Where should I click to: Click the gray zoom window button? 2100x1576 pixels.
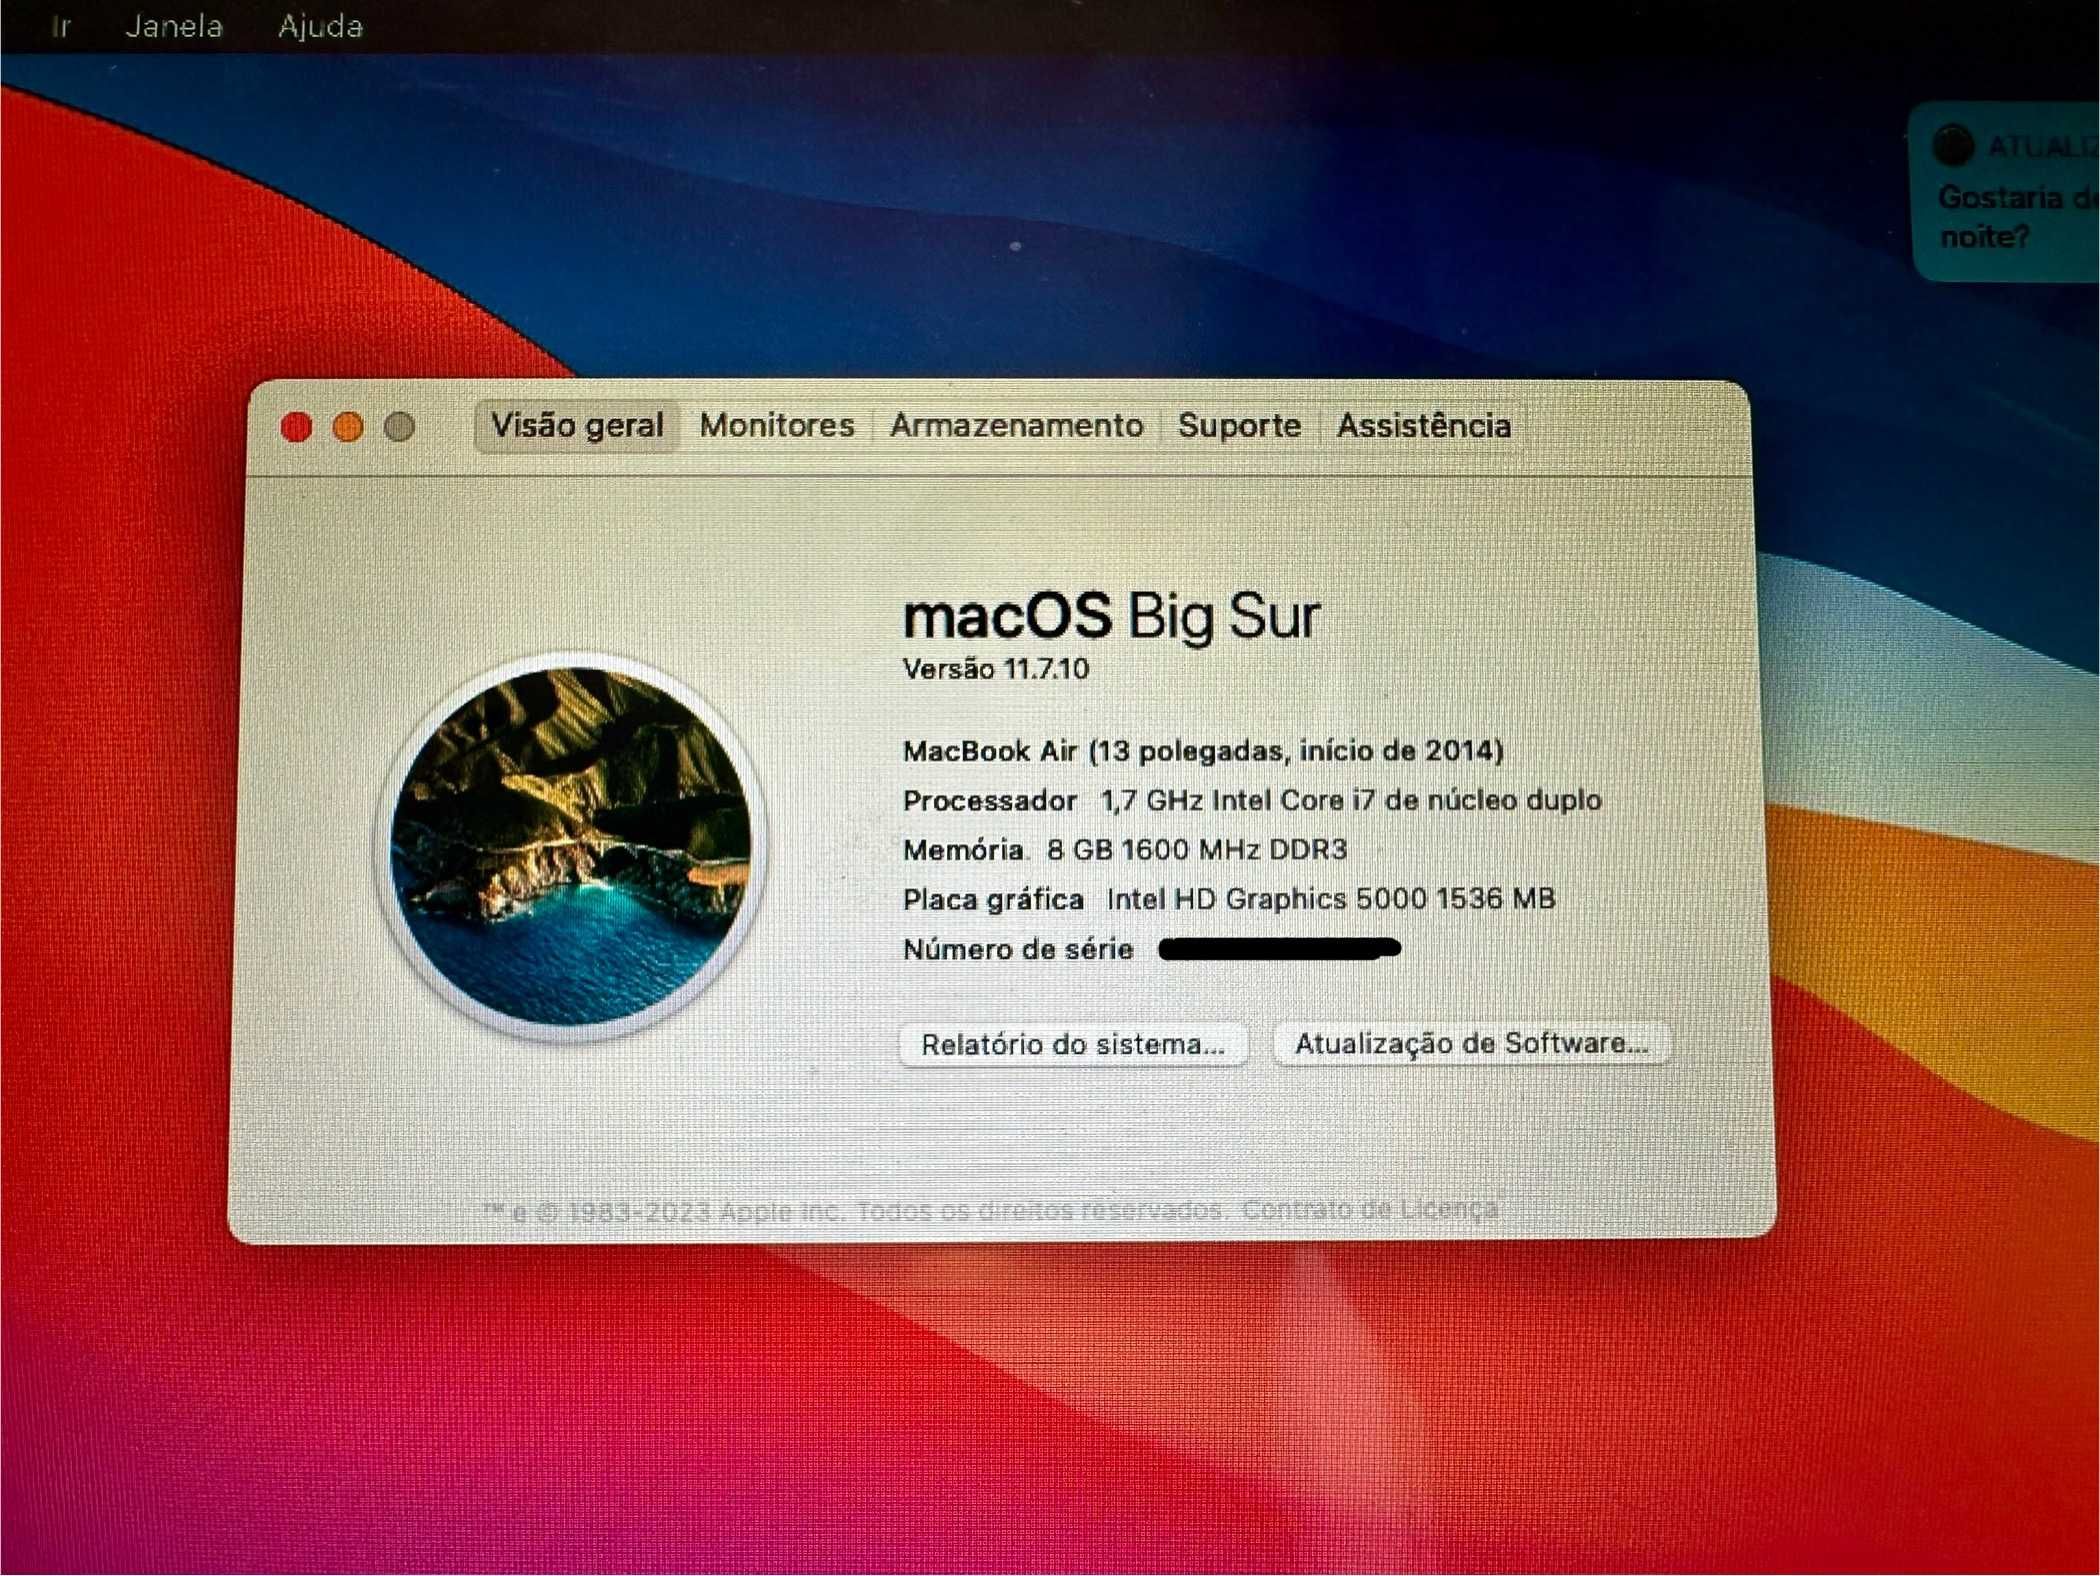(x=399, y=427)
